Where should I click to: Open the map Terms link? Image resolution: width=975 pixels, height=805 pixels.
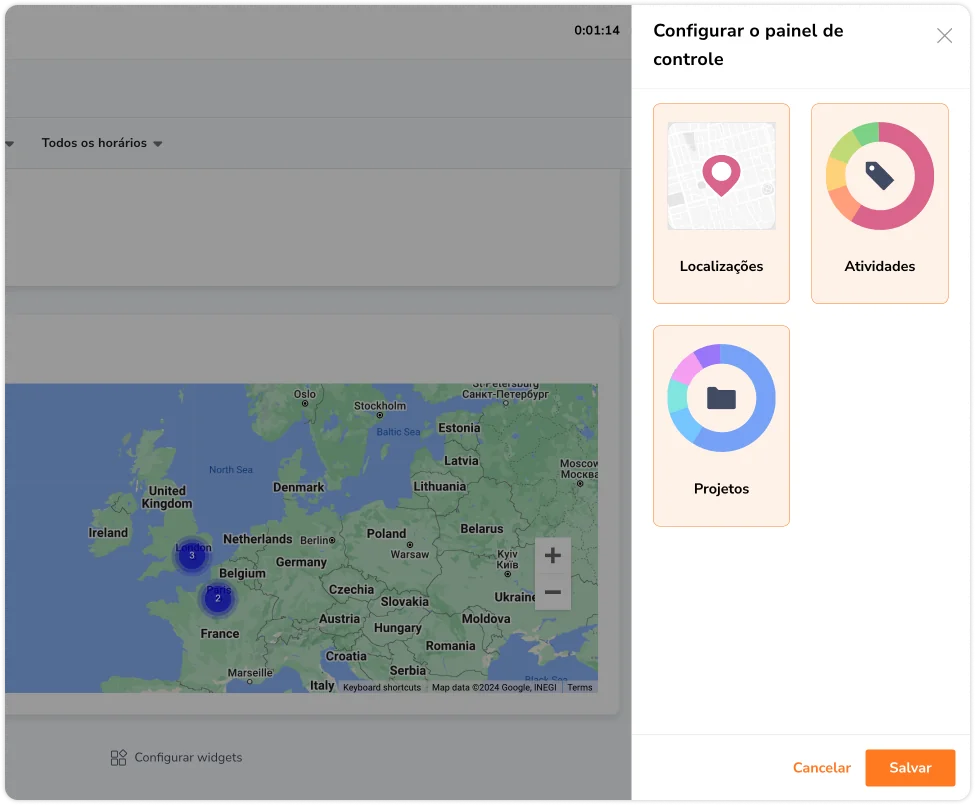tap(580, 688)
